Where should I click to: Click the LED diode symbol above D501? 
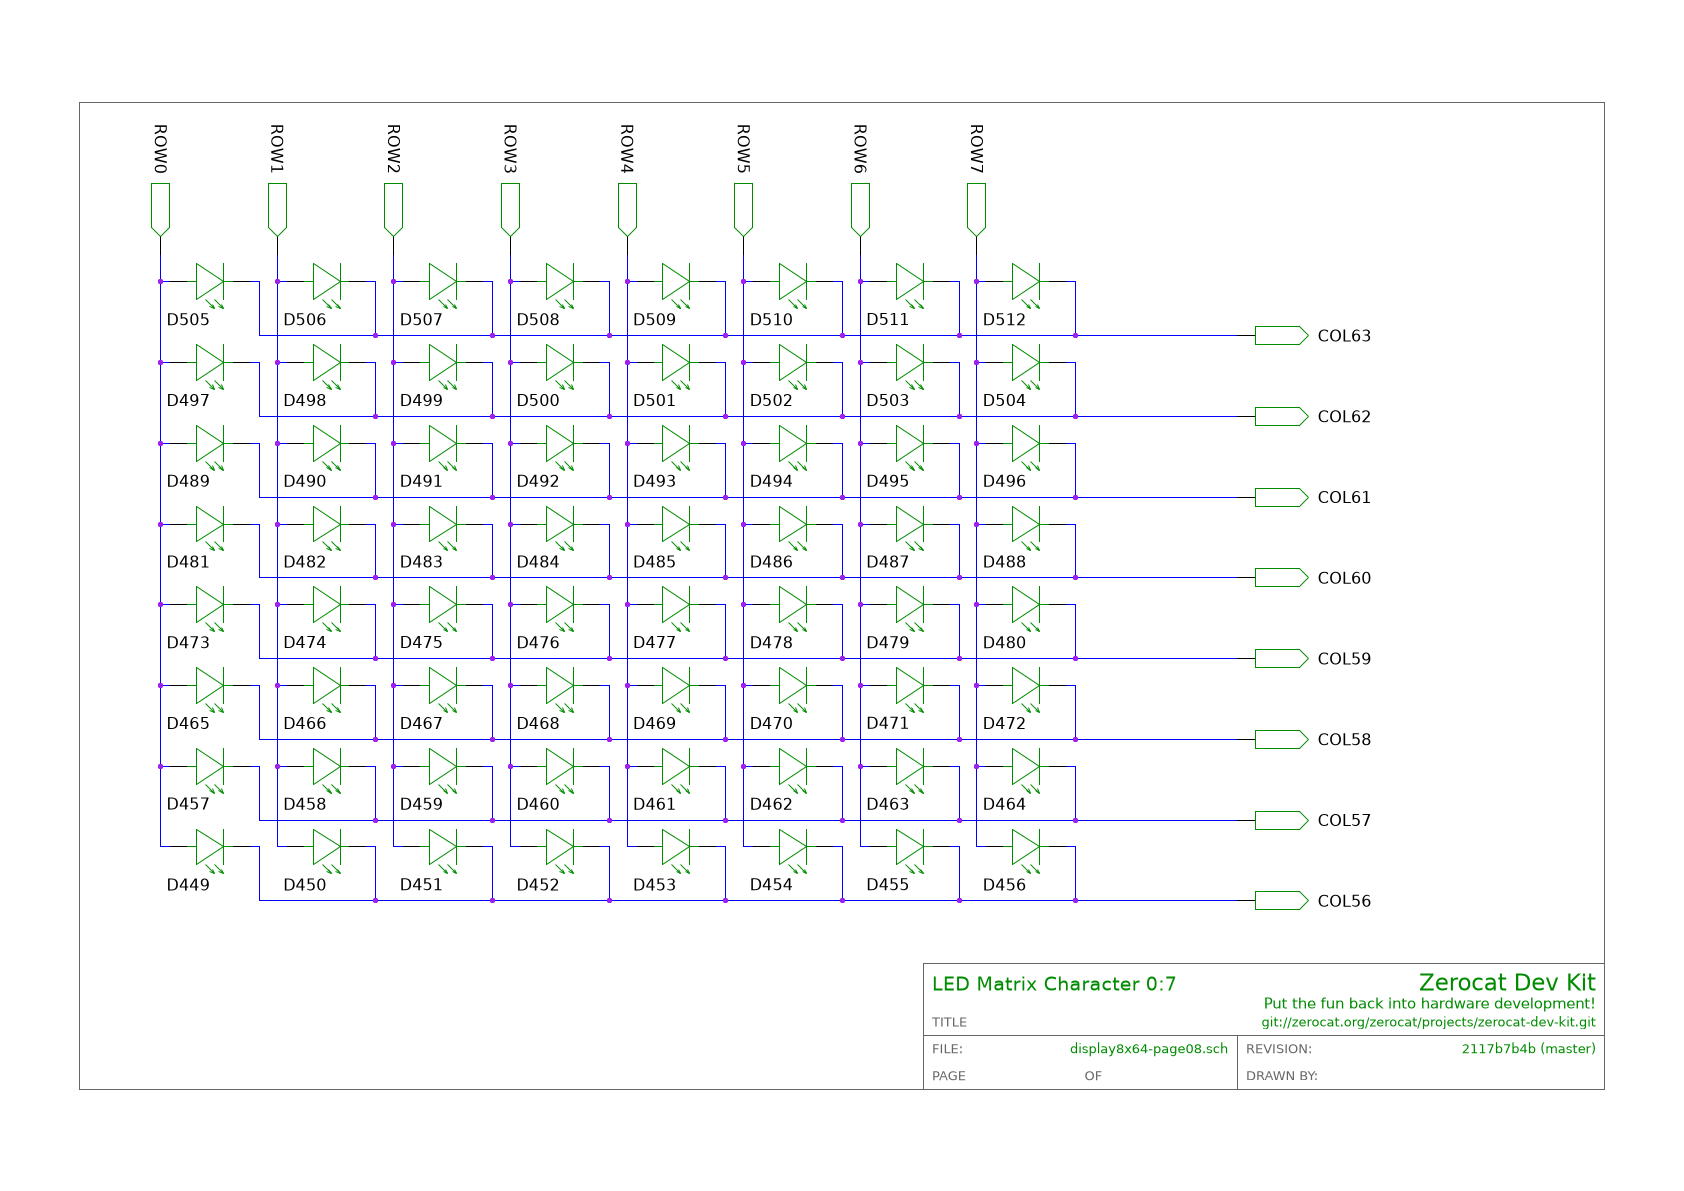pos(676,364)
